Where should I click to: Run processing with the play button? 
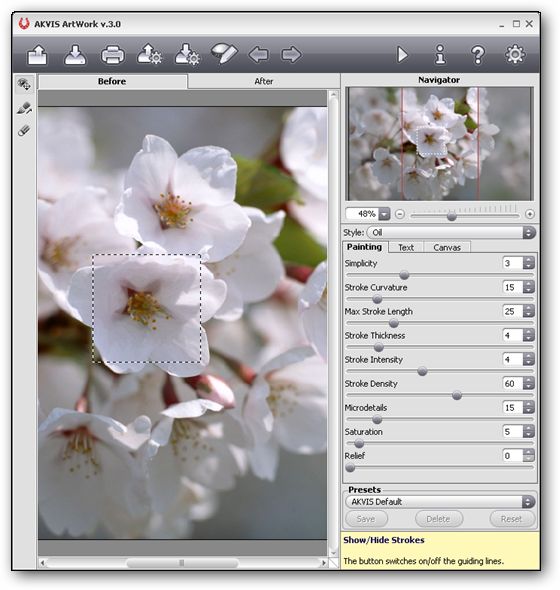402,55
